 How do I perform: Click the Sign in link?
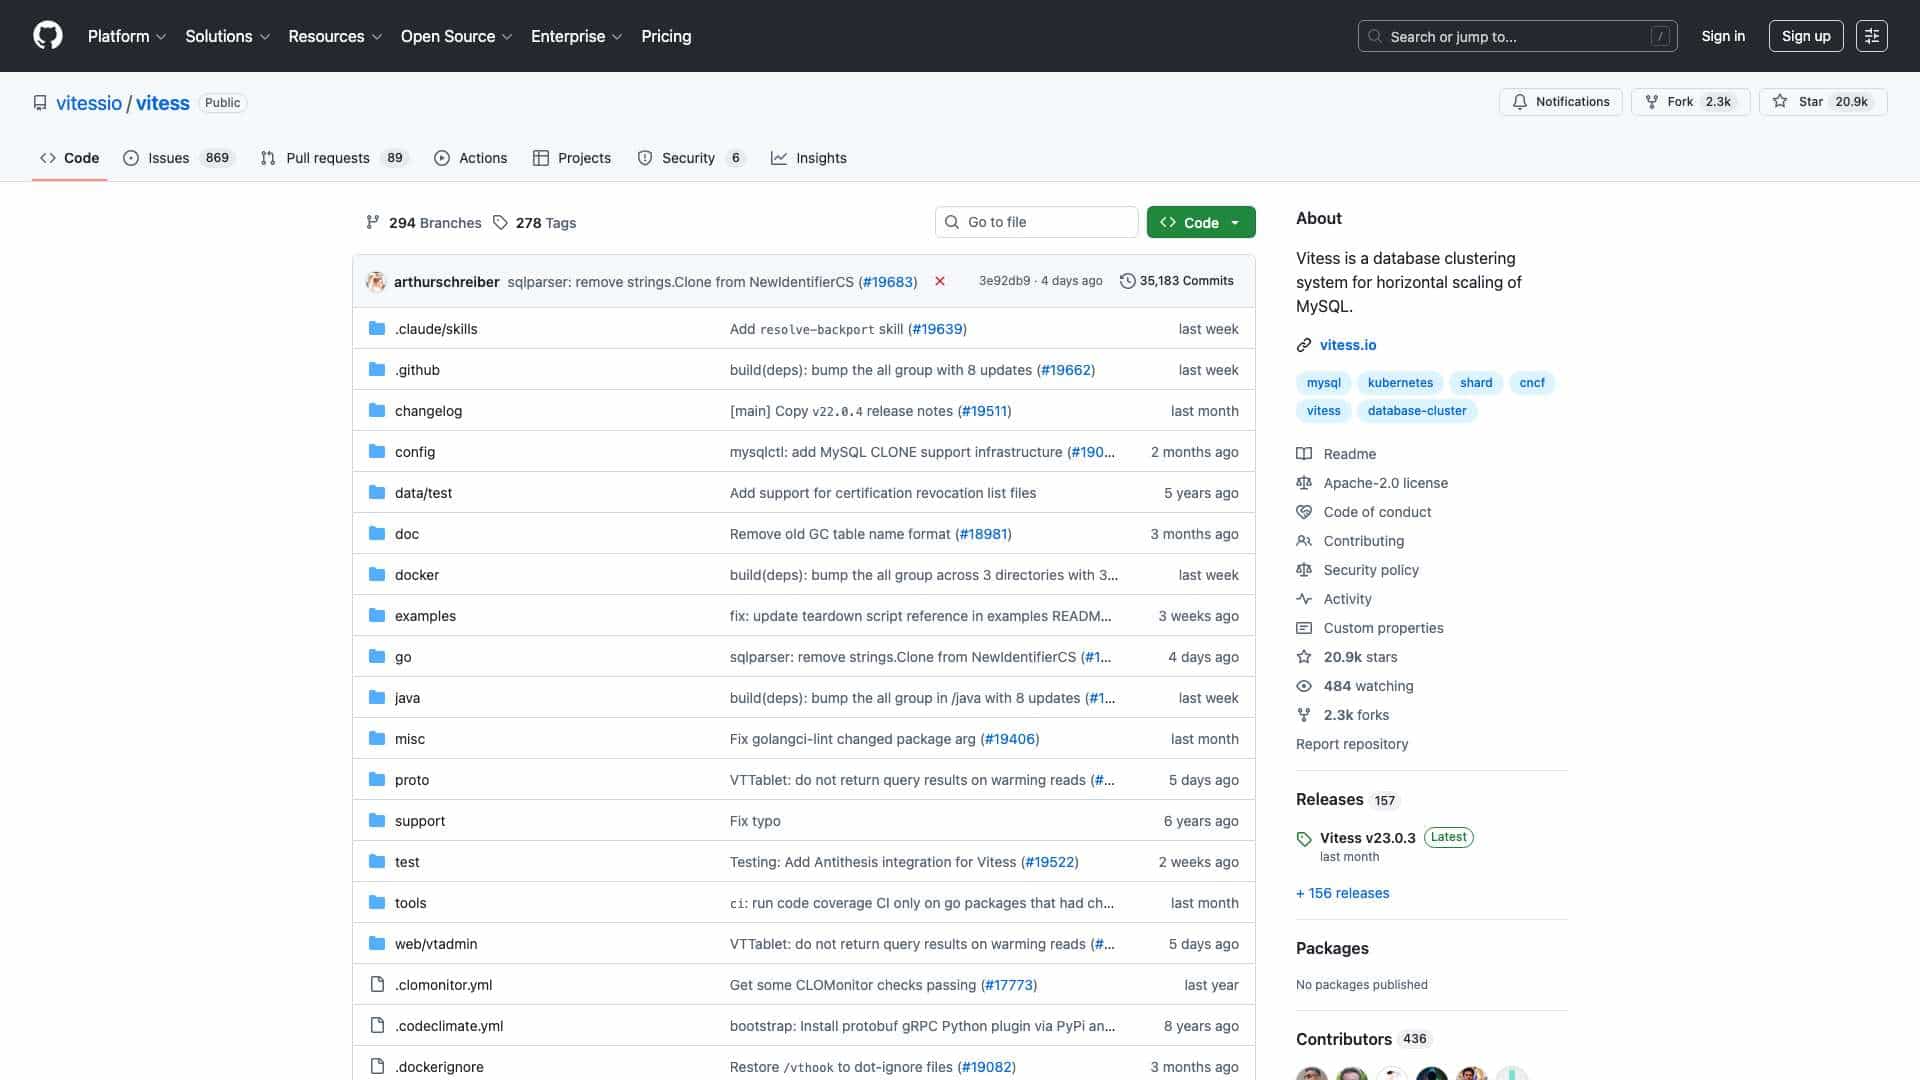[x=1723, y=36]
